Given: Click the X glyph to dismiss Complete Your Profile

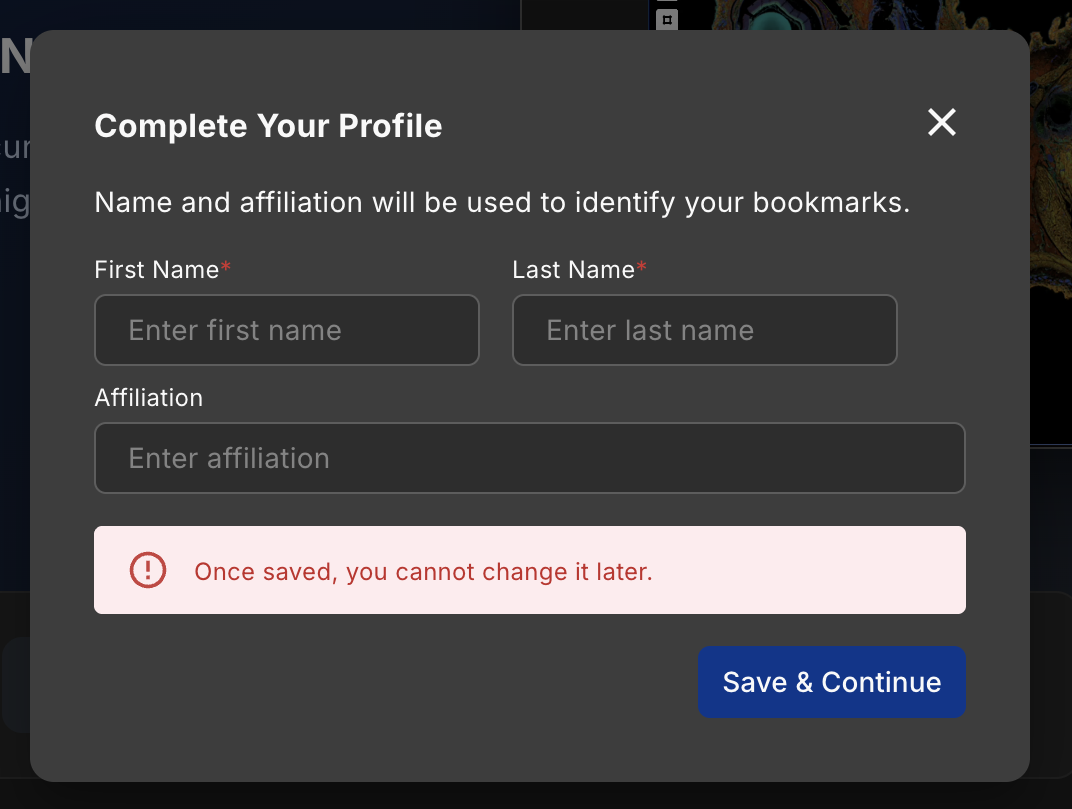Looking at the screenshot, I should pyautogui.click(x=941, y=122).
